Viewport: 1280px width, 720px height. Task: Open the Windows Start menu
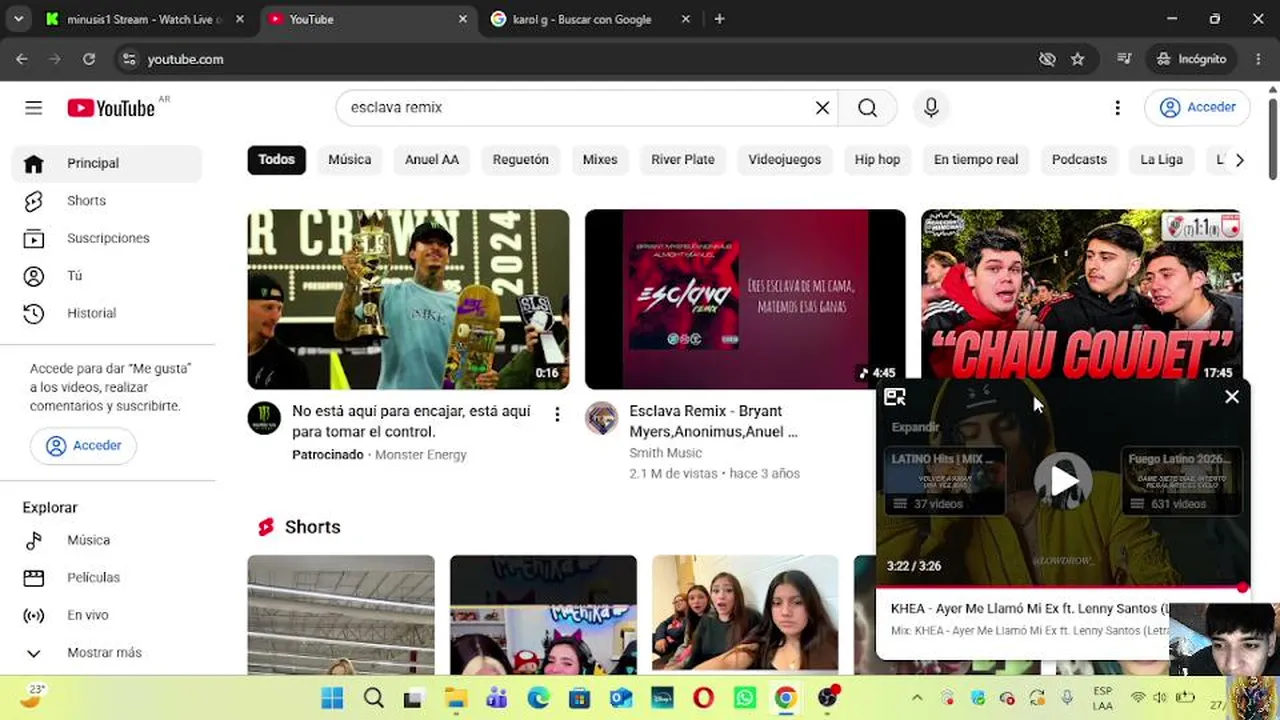[x=332, y=698]
